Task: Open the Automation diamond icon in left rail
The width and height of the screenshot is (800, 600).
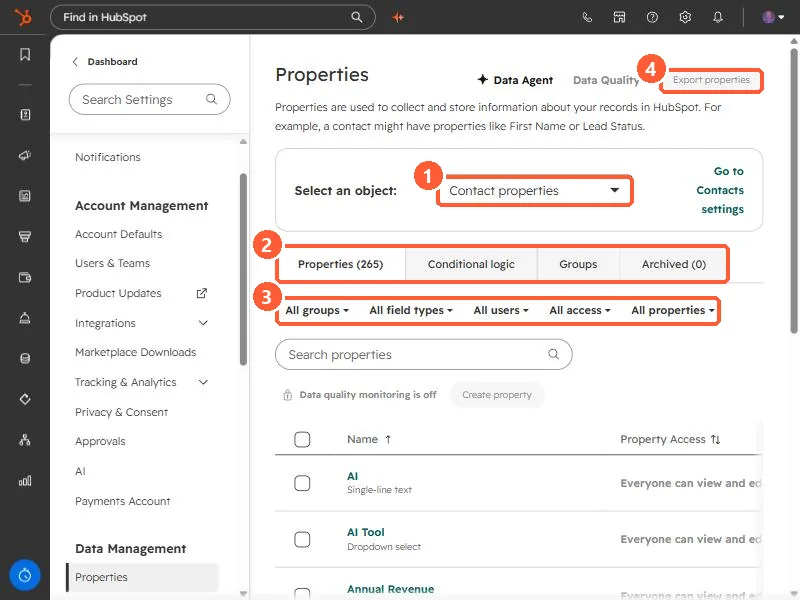Action: (24, 399)
